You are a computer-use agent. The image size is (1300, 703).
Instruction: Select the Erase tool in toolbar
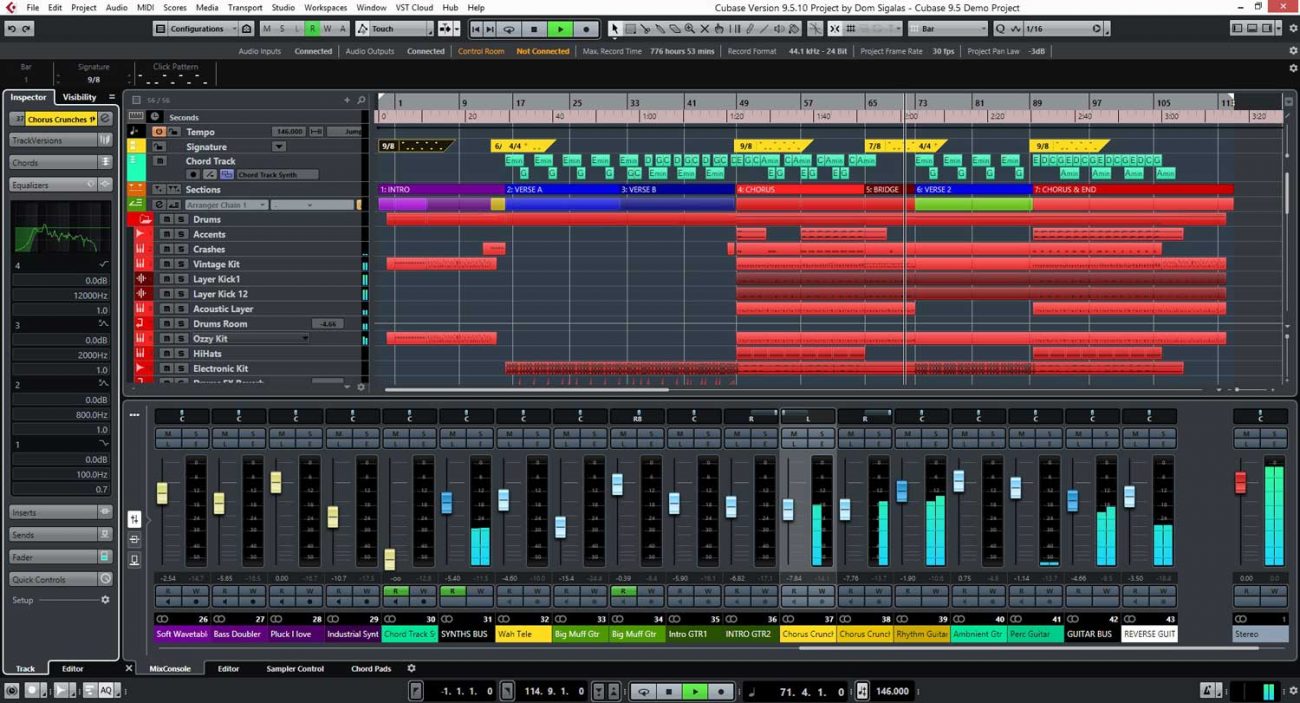675,29
